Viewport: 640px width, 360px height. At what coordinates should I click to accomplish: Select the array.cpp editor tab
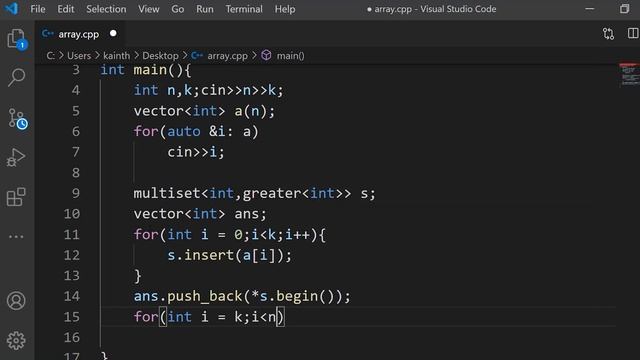(x=80, y=34)
